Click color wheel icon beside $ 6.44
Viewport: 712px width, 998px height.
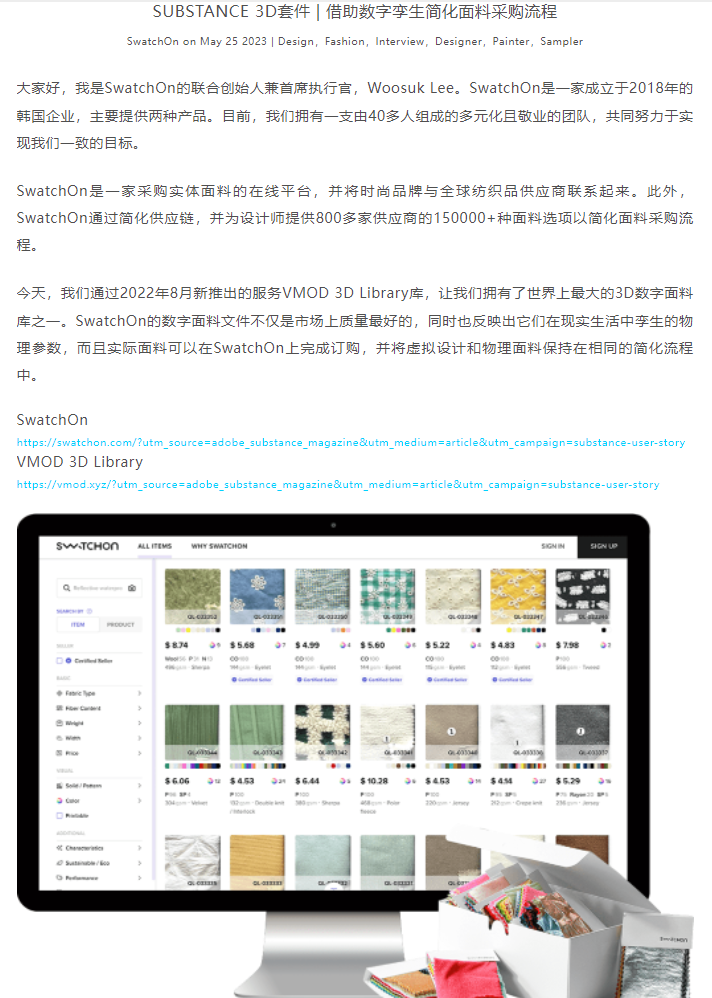[342, 781]
